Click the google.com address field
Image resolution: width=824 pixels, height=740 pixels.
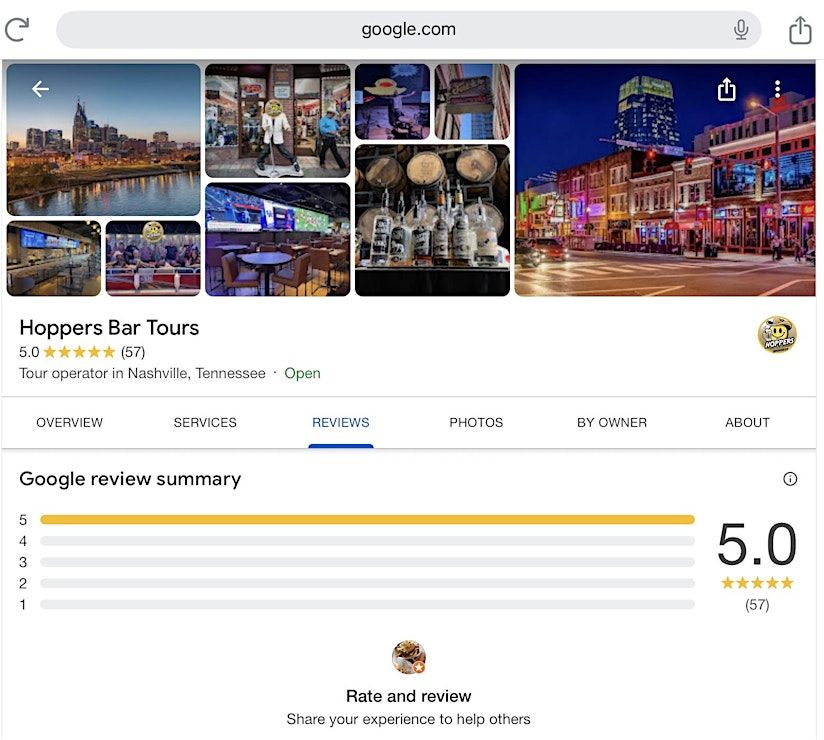[x=408, y=29]
